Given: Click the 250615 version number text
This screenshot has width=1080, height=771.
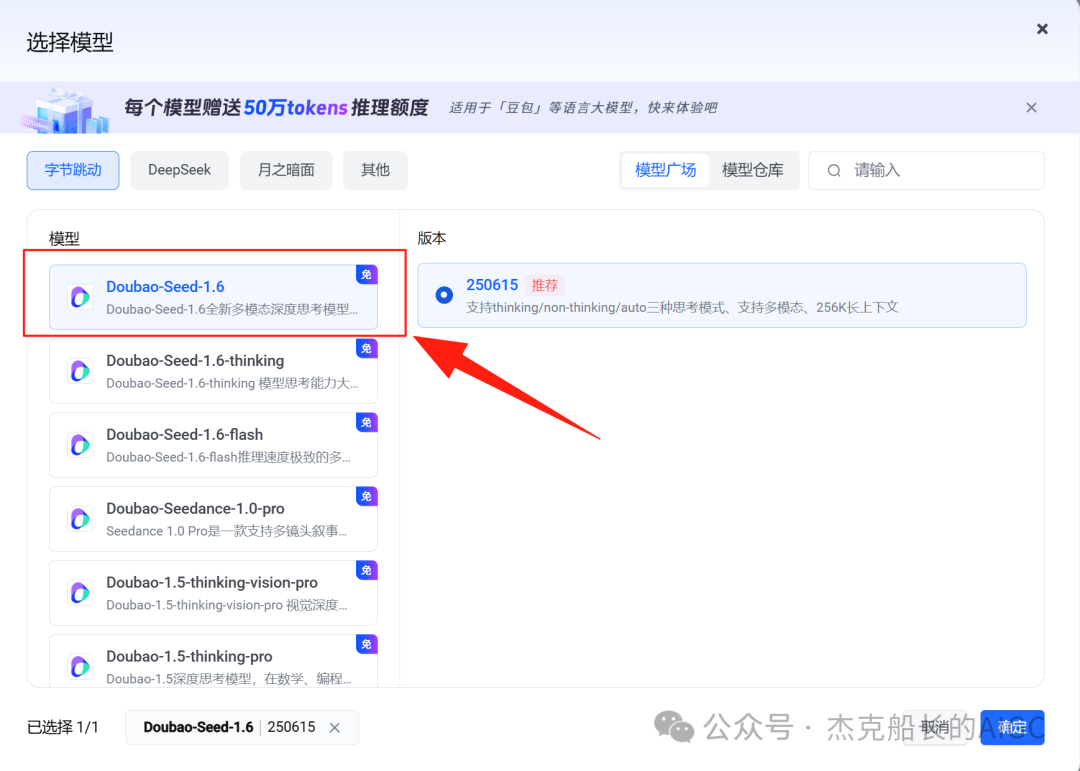Looking at the screenshot, I should coord(492,285).
